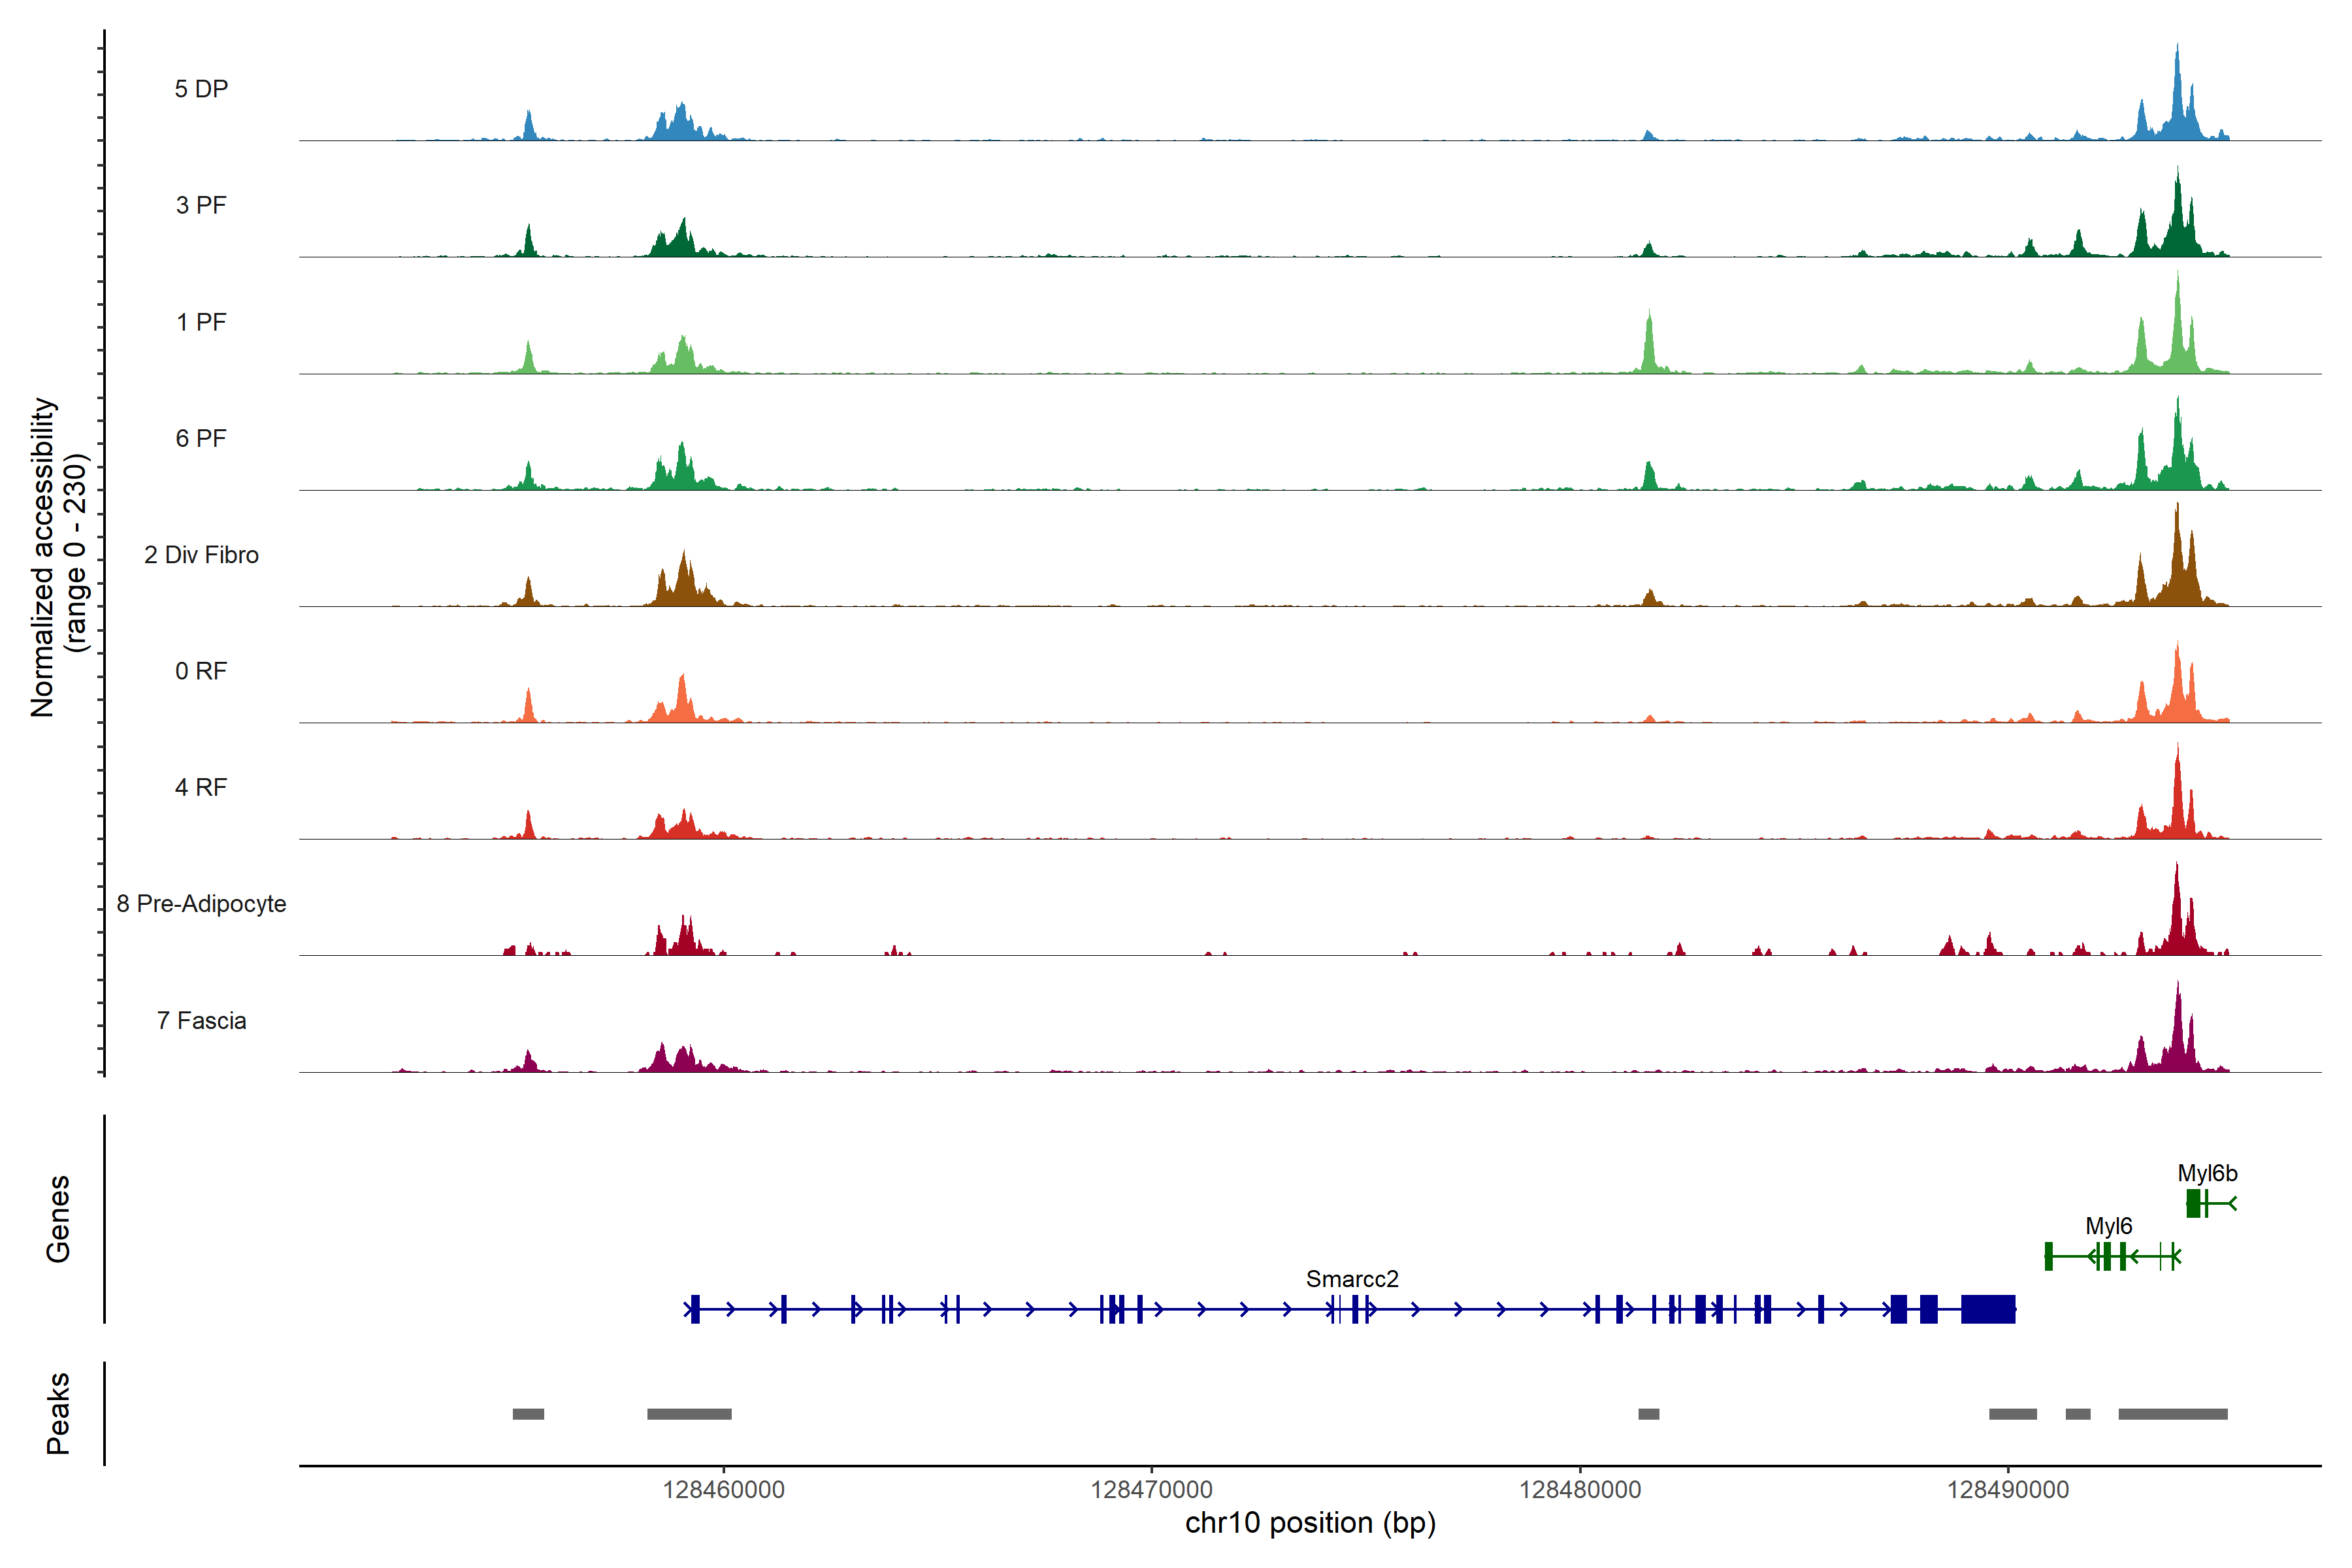Select the 7 Fascia track label
Viewport: 2352px width, 1568px height.
[x=201, y=1020]
